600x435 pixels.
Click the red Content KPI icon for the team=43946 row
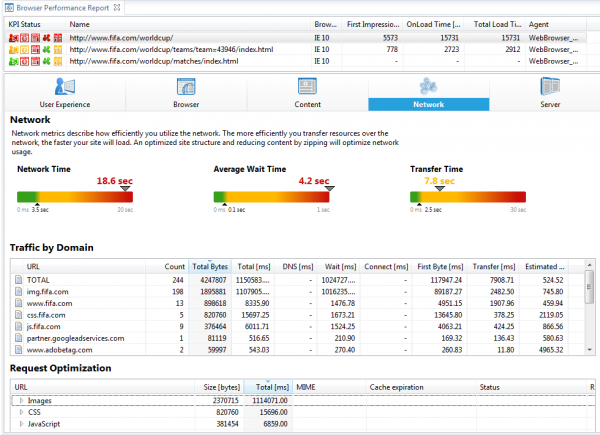point(35,49)
